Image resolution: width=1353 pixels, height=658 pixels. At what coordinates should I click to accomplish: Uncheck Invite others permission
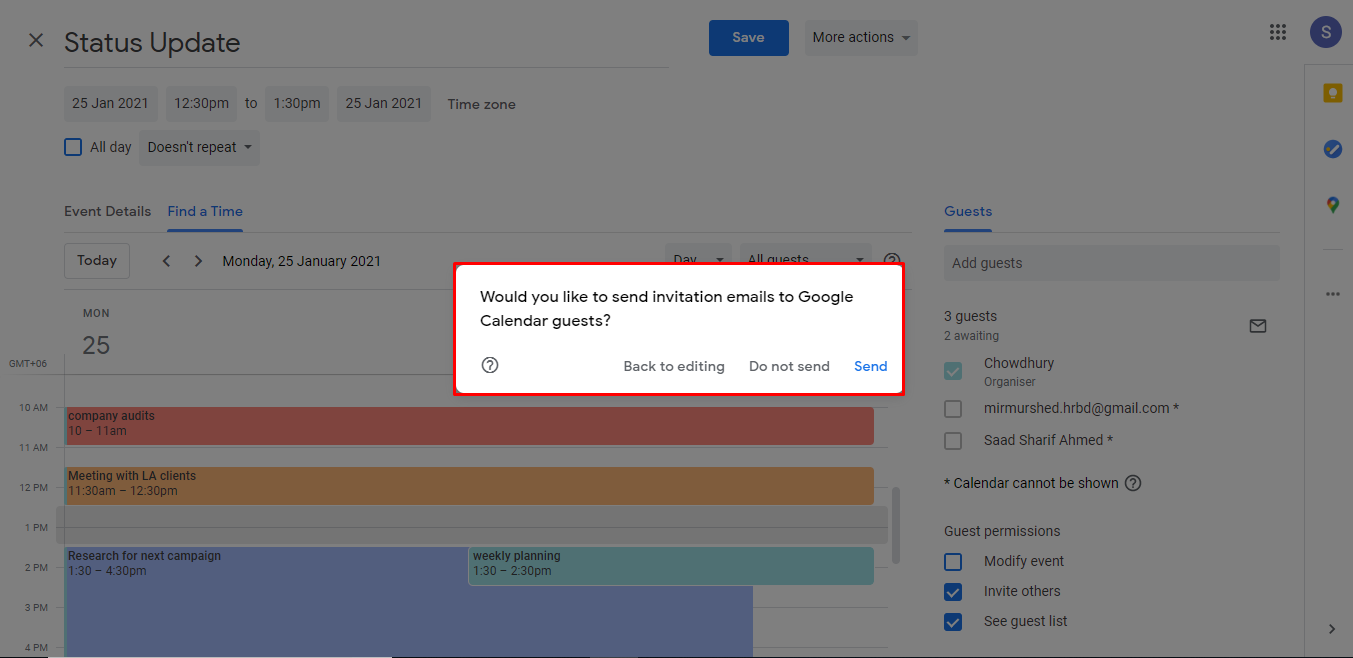953,592
